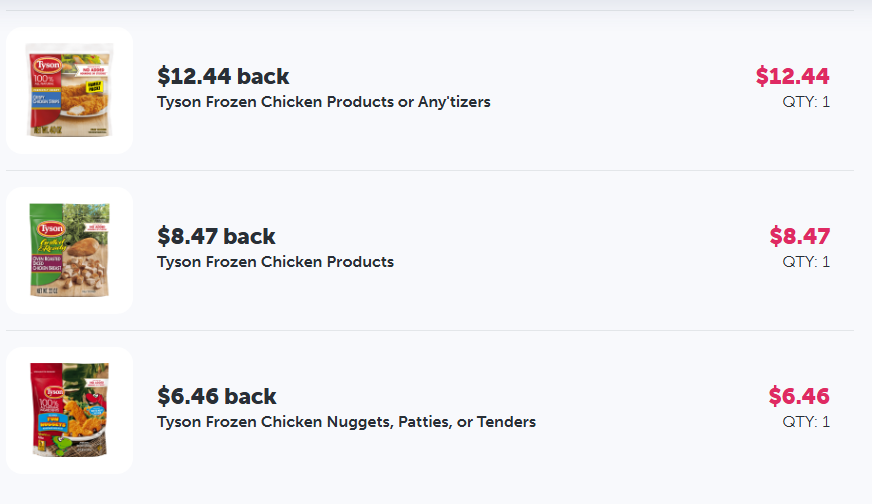This screenshot has height=504, width=872.
Task: Click QTY: 1 under the $12.44 amount
Action: pyautogui.click(x=806, y=102)
